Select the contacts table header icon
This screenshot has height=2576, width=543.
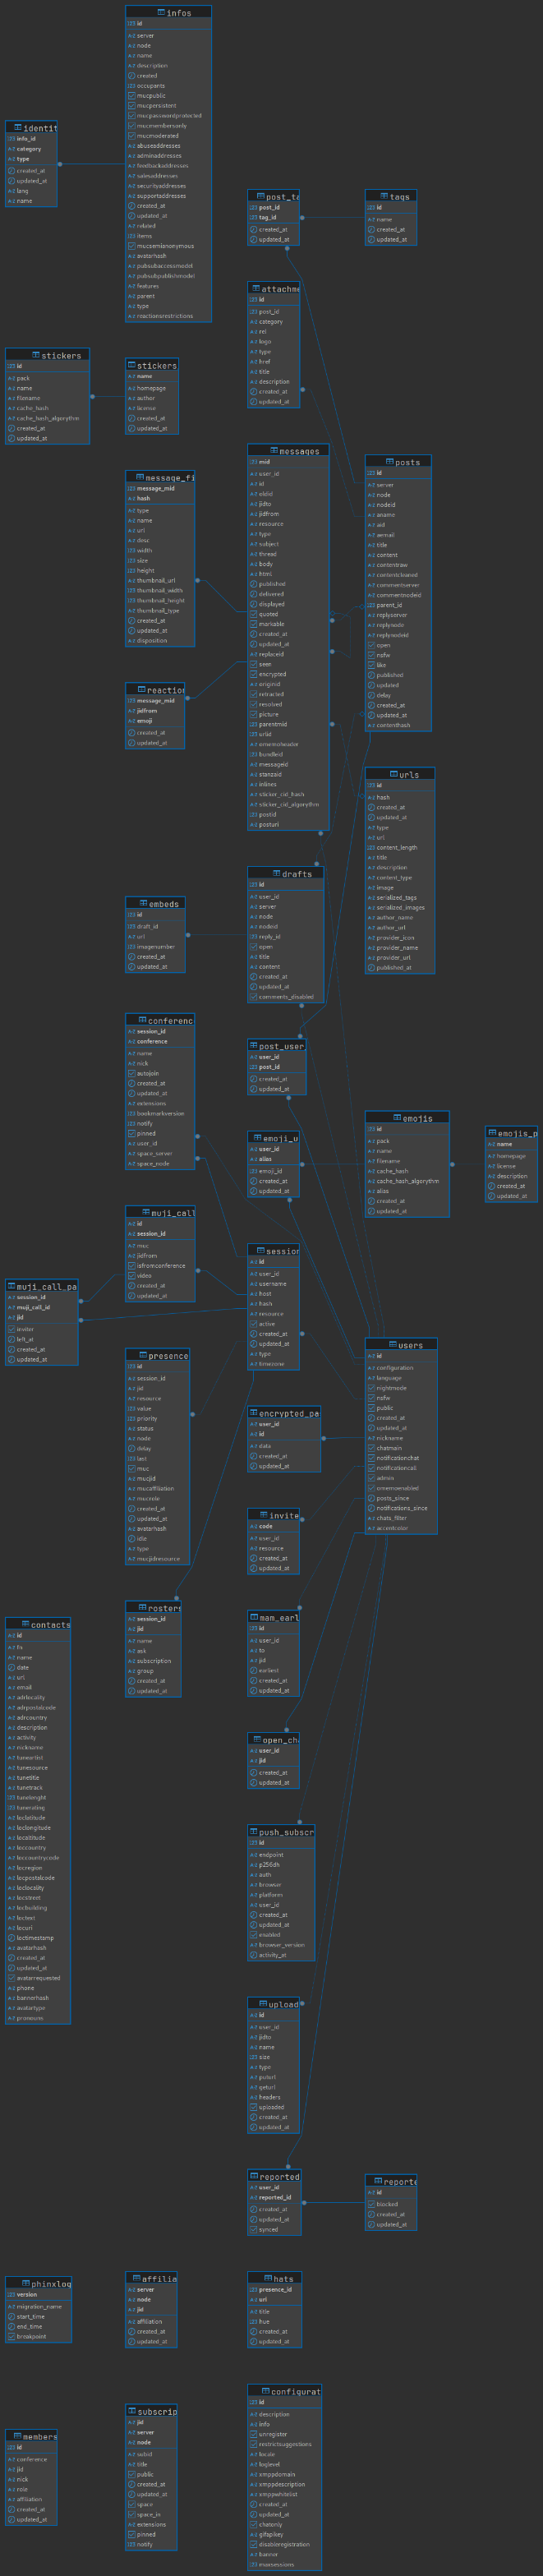tap(25, 1624)
